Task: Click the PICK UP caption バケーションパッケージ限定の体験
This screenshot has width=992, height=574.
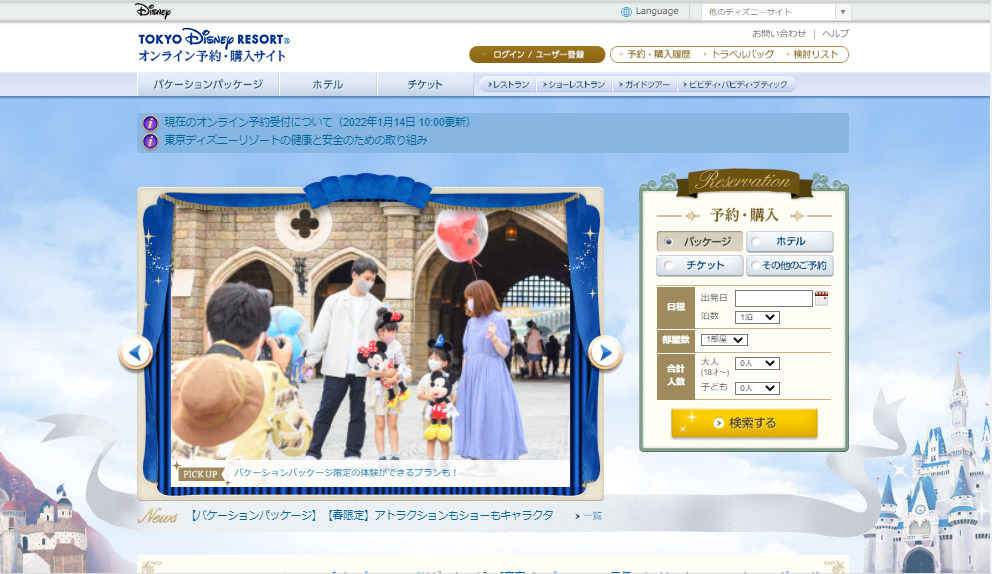Action: (345, 473)
